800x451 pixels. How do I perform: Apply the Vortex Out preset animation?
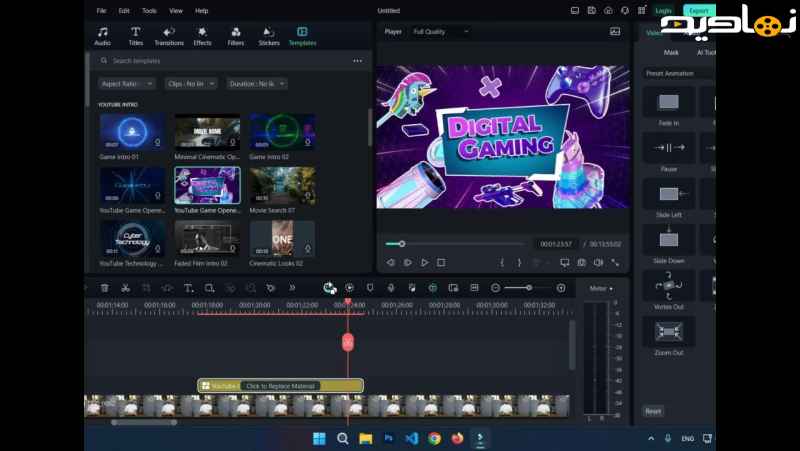click(668, 290)
